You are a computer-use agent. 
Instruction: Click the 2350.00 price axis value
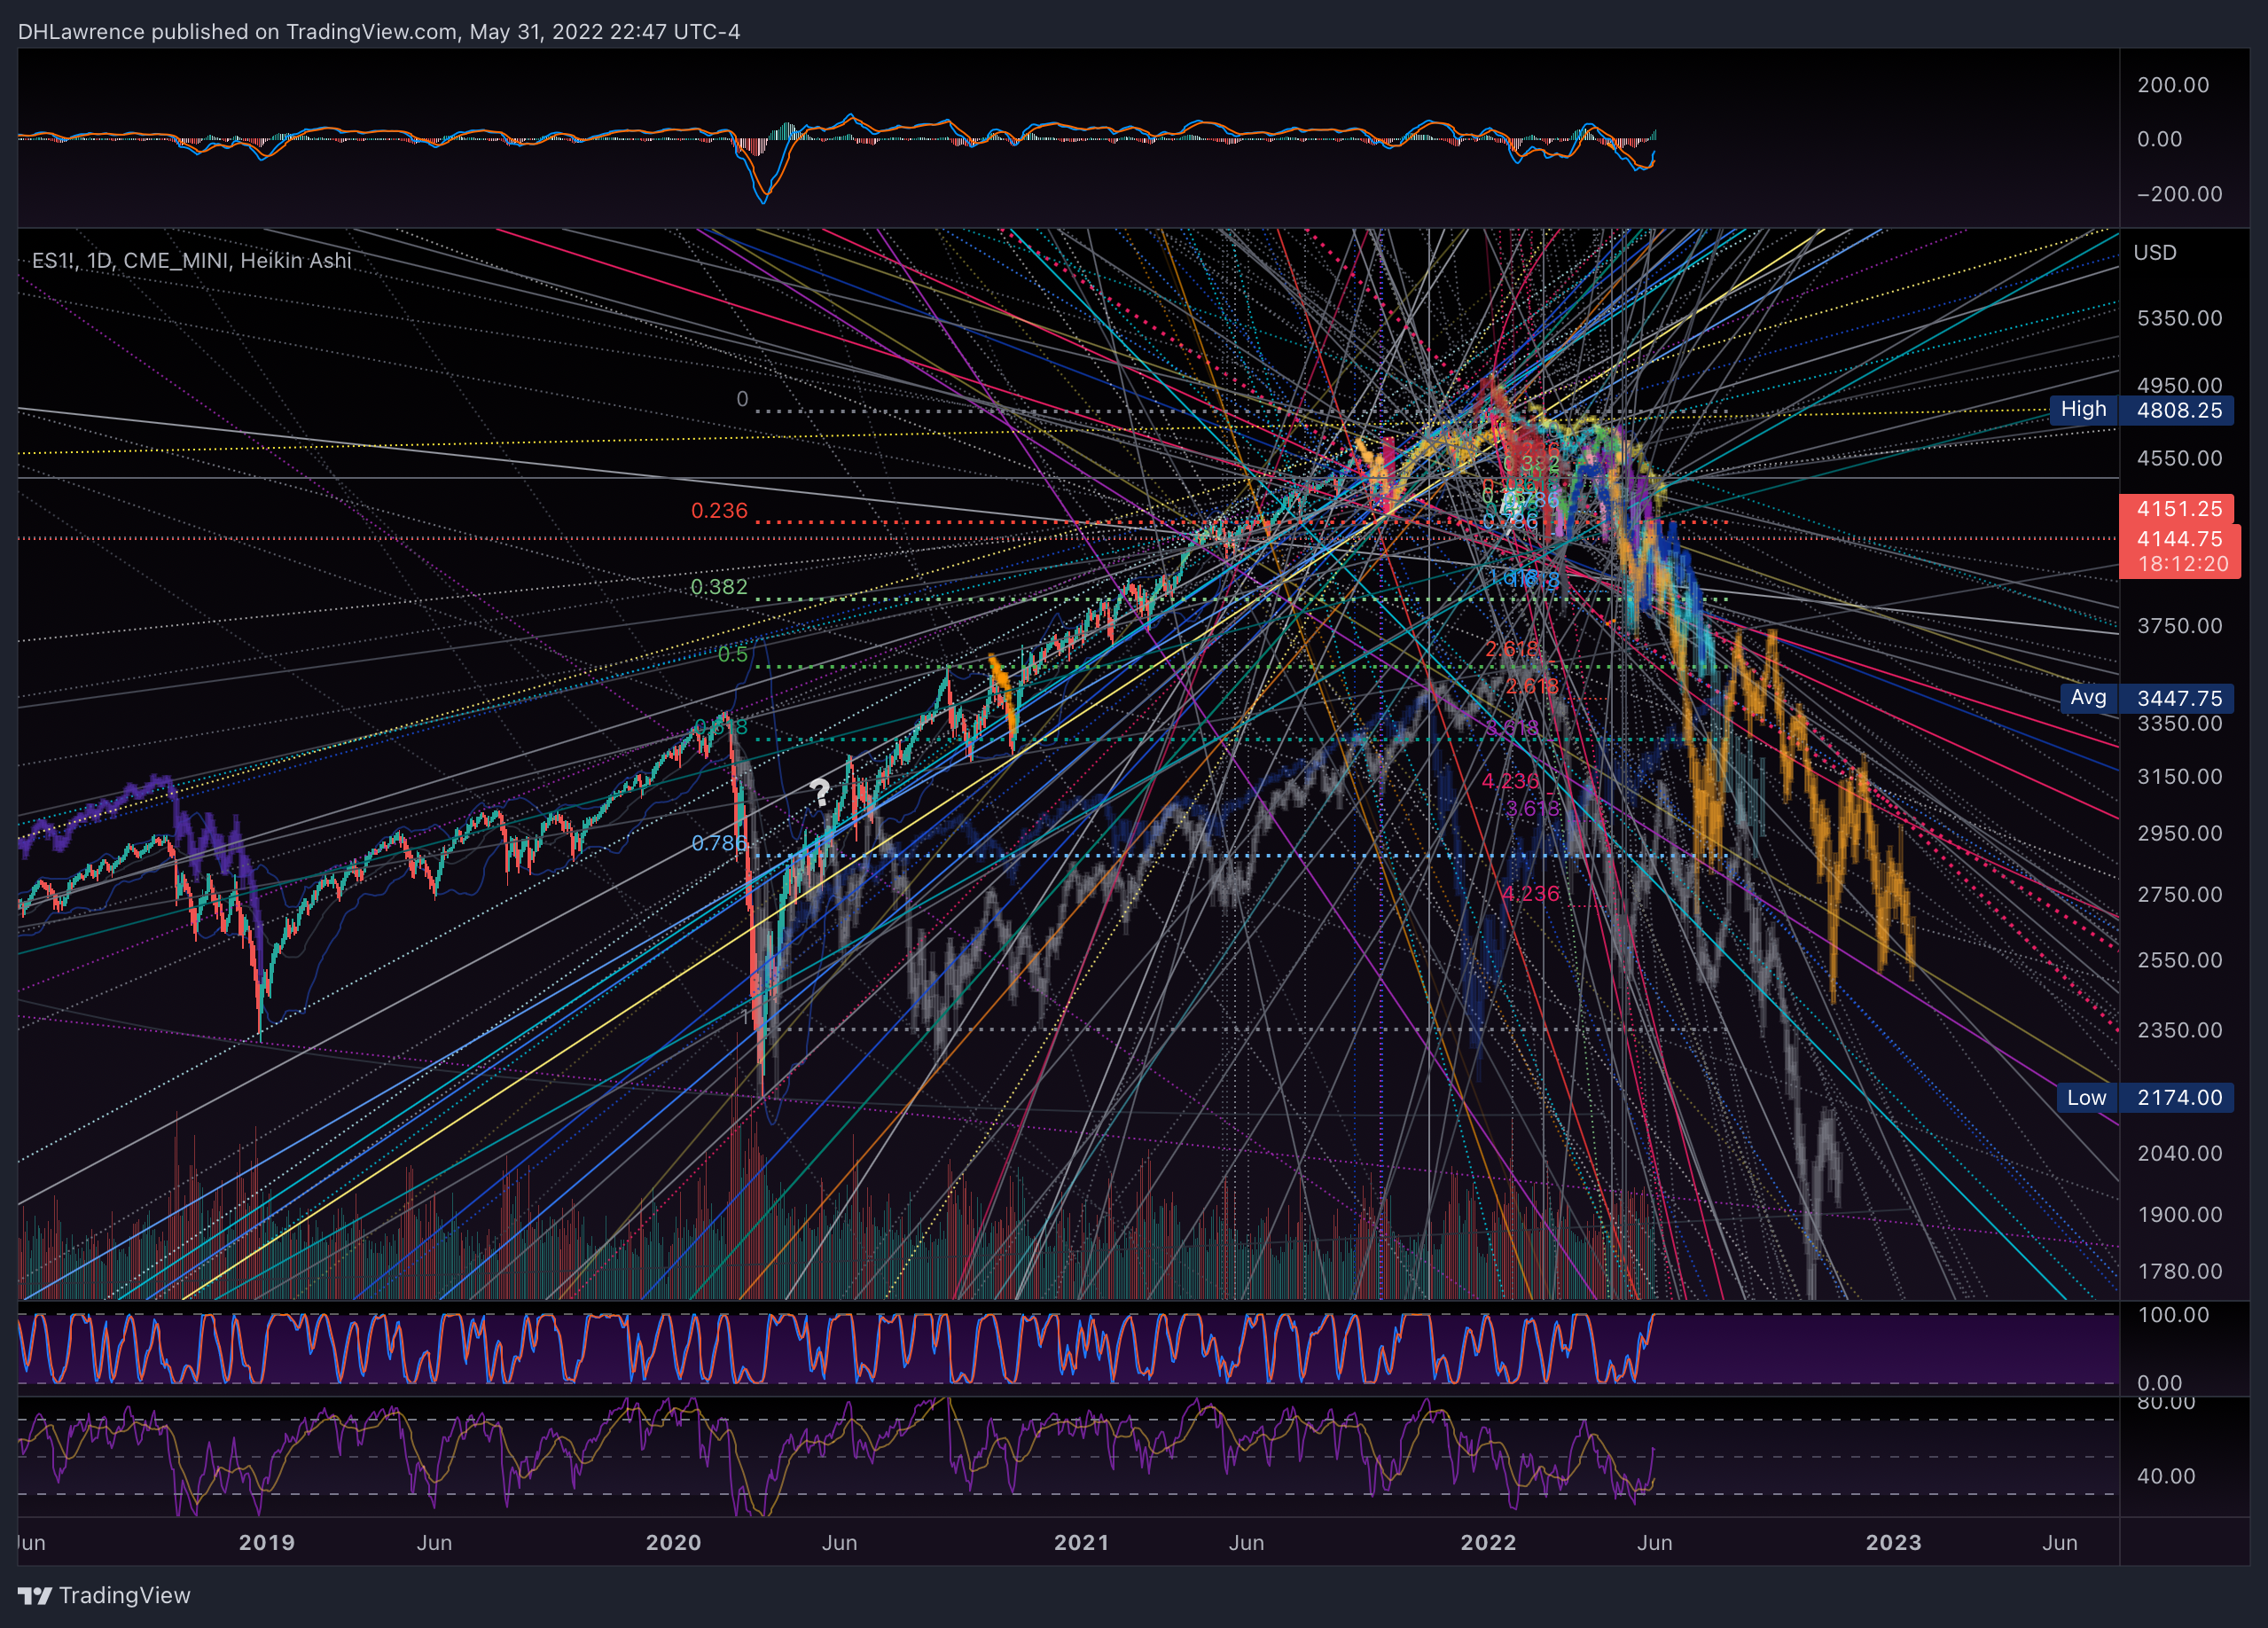click(x=2179, y=1030)
